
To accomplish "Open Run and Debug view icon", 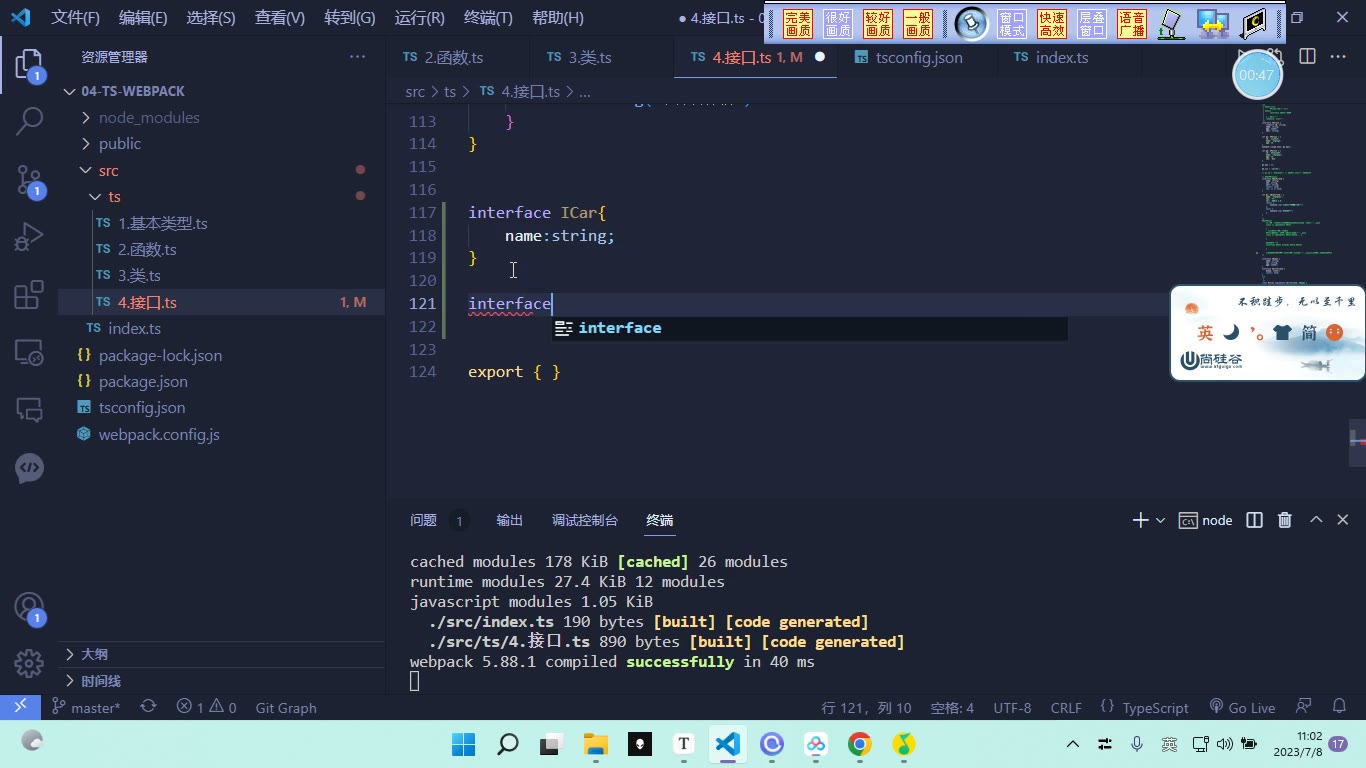I will pos(30,238).
